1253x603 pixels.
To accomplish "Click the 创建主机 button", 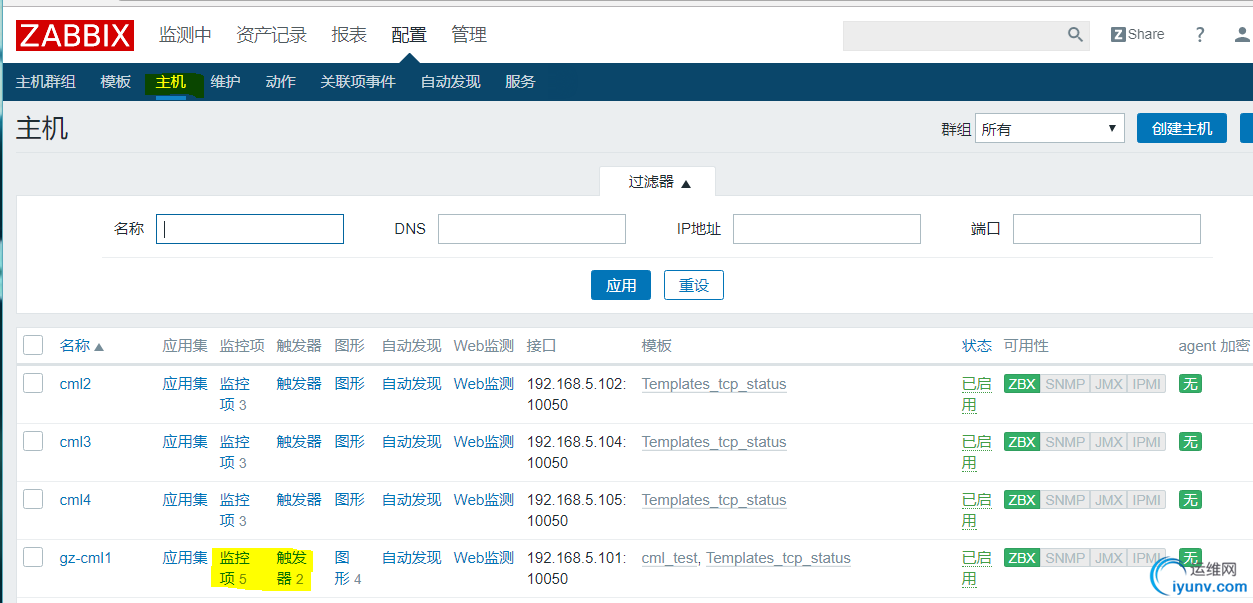I will (x=1182, y=128).
